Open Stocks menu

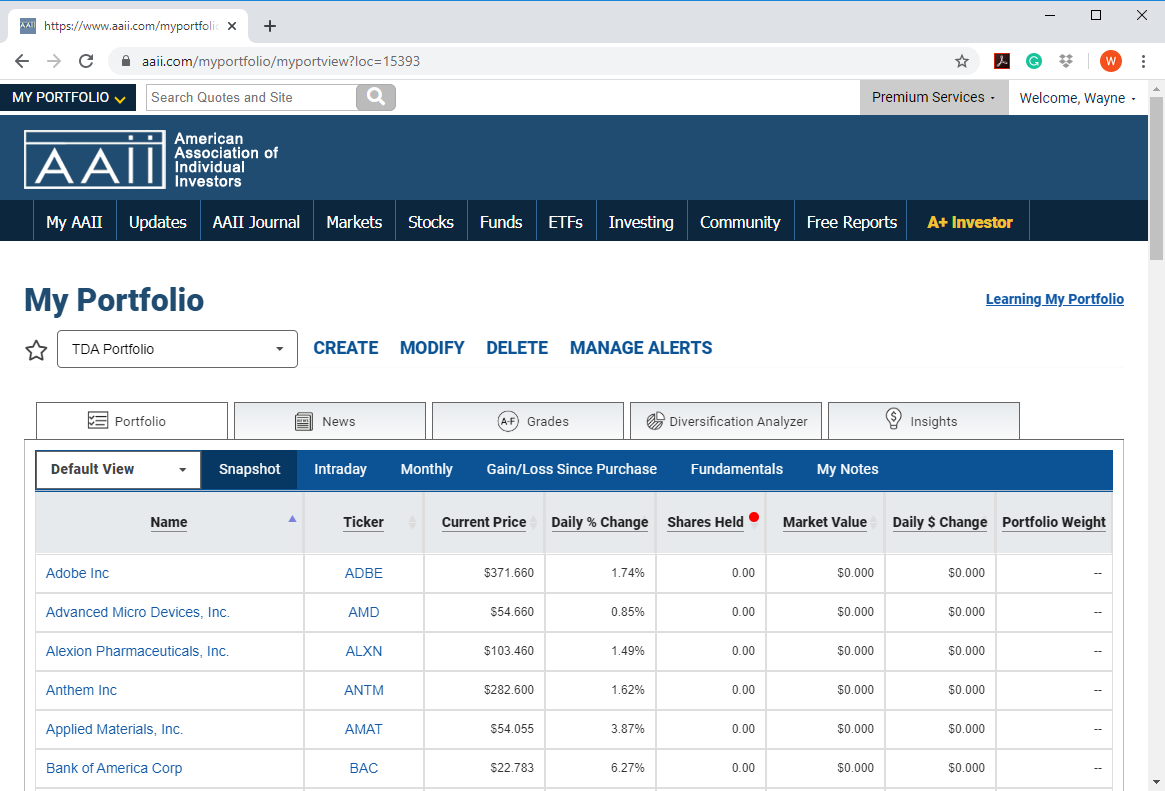click(431, 222)
